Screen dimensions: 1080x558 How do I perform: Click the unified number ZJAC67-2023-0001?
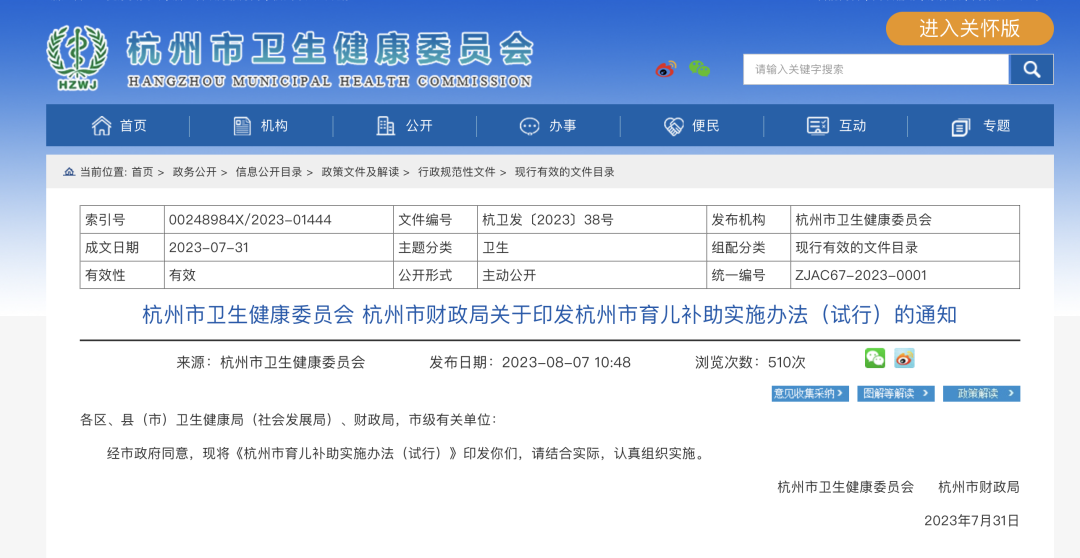tap(861, 275)
